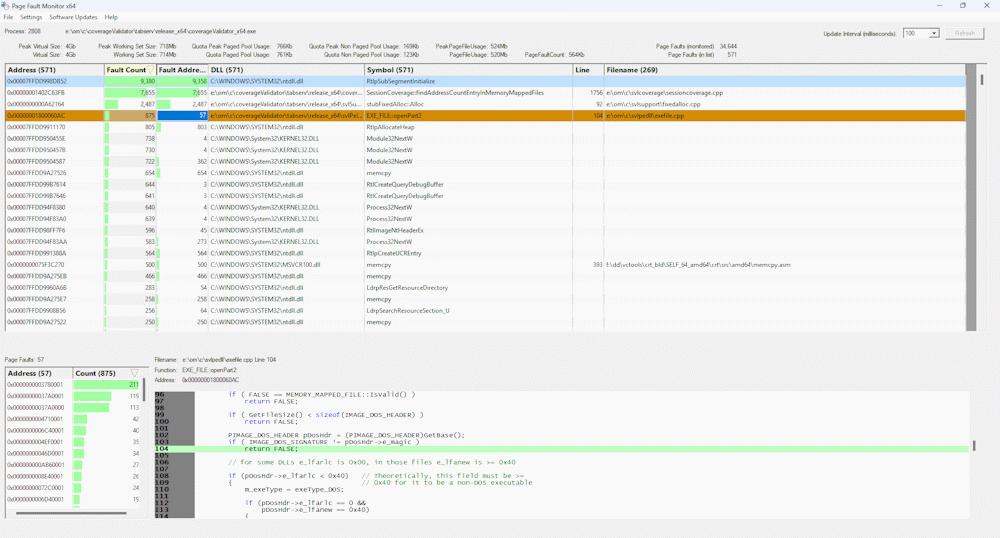Select lower list address 0x0000000008E40001

(35, 476)
